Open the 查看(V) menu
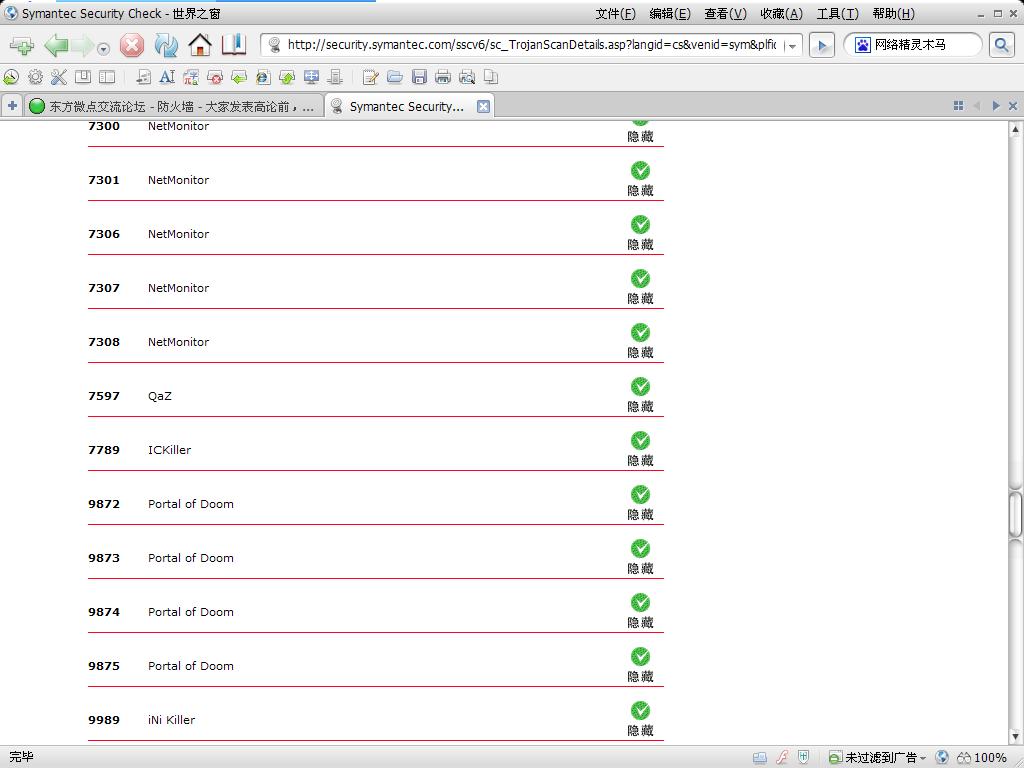1024x768 pixels. pos(725,14)
